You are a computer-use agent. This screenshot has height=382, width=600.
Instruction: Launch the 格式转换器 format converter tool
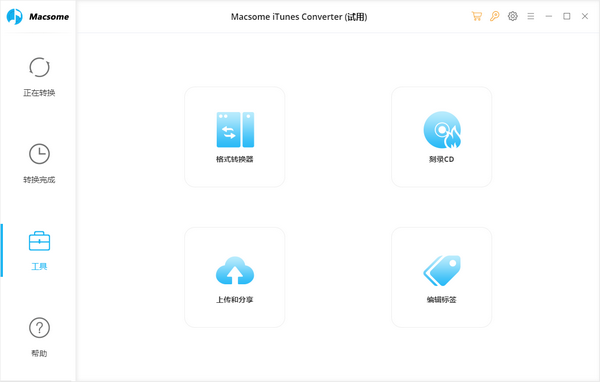235,137
